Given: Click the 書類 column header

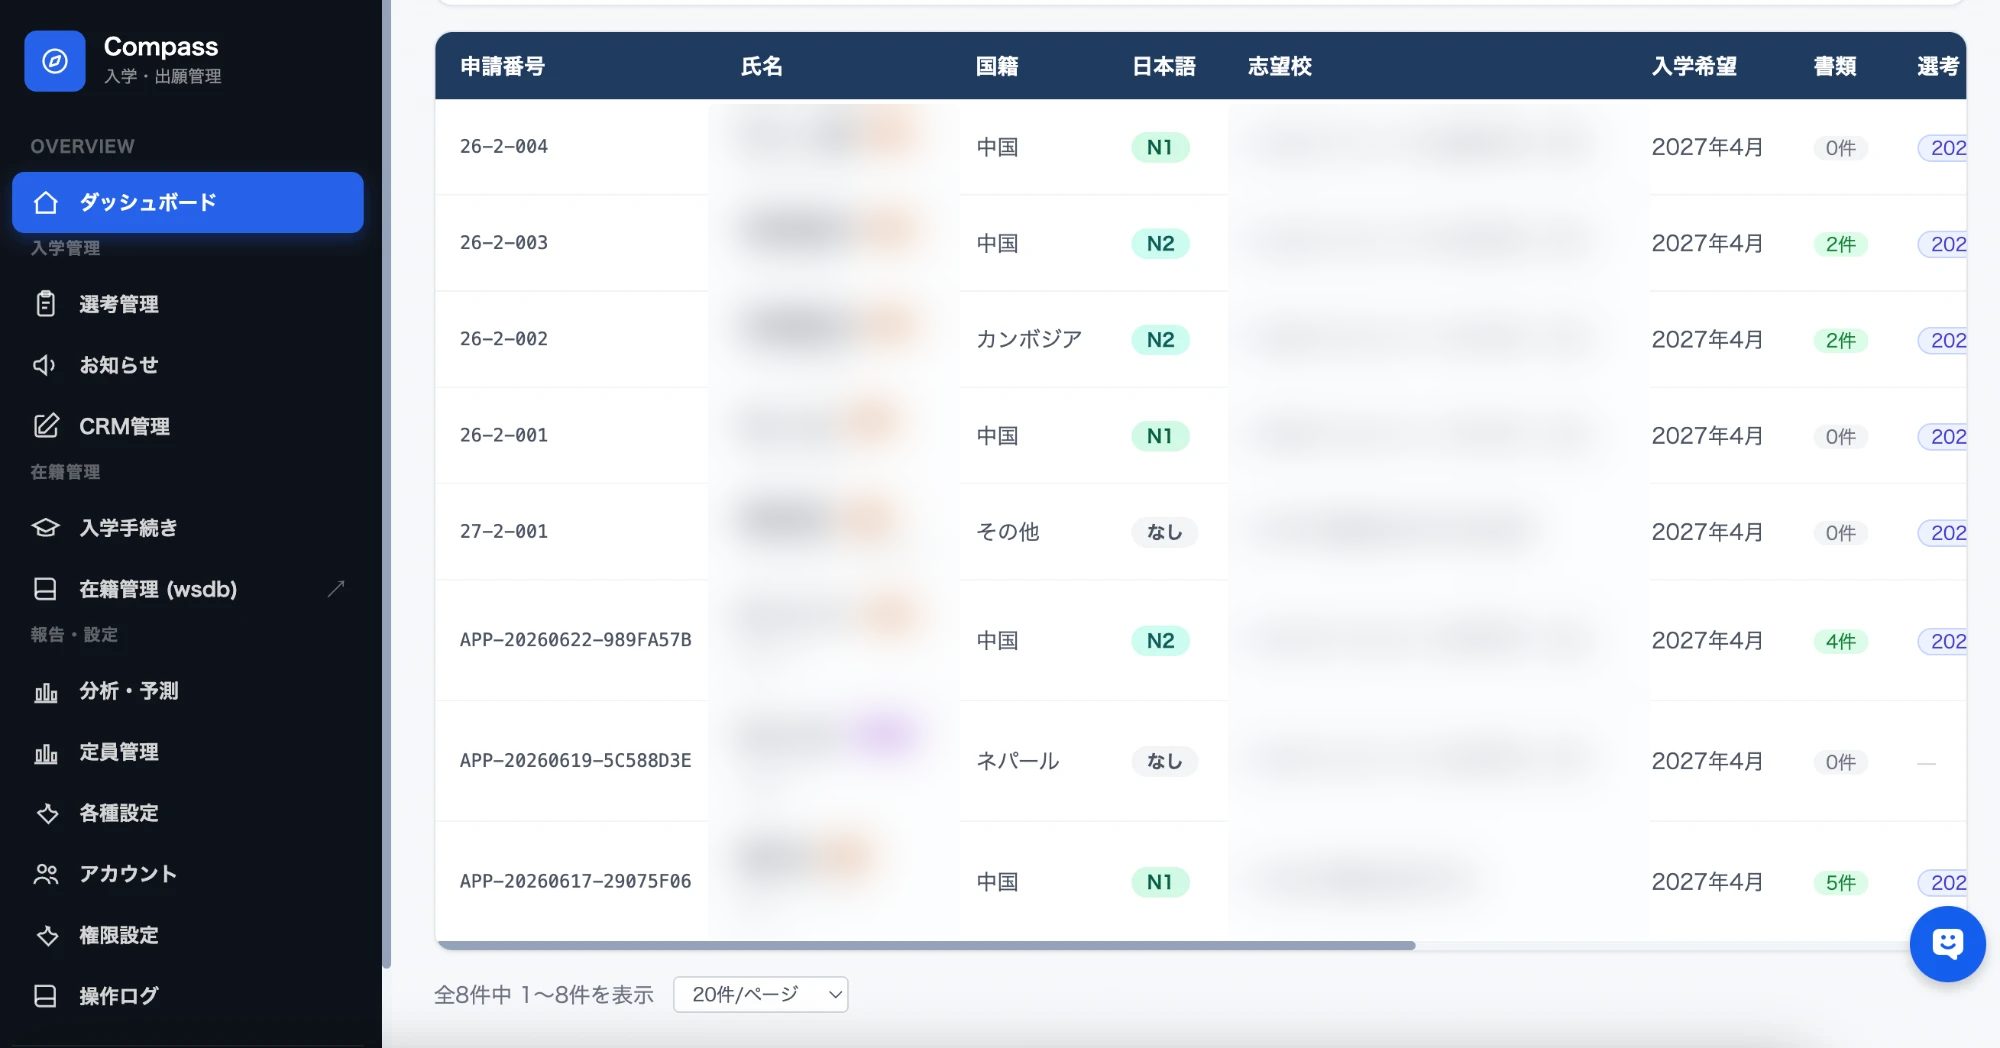Looking at the screenshot, I should coord(1835,66).
